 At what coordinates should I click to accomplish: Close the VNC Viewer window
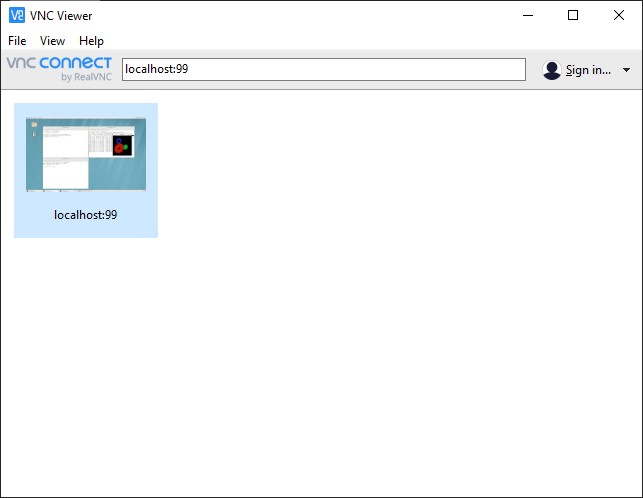click(619, 15)
